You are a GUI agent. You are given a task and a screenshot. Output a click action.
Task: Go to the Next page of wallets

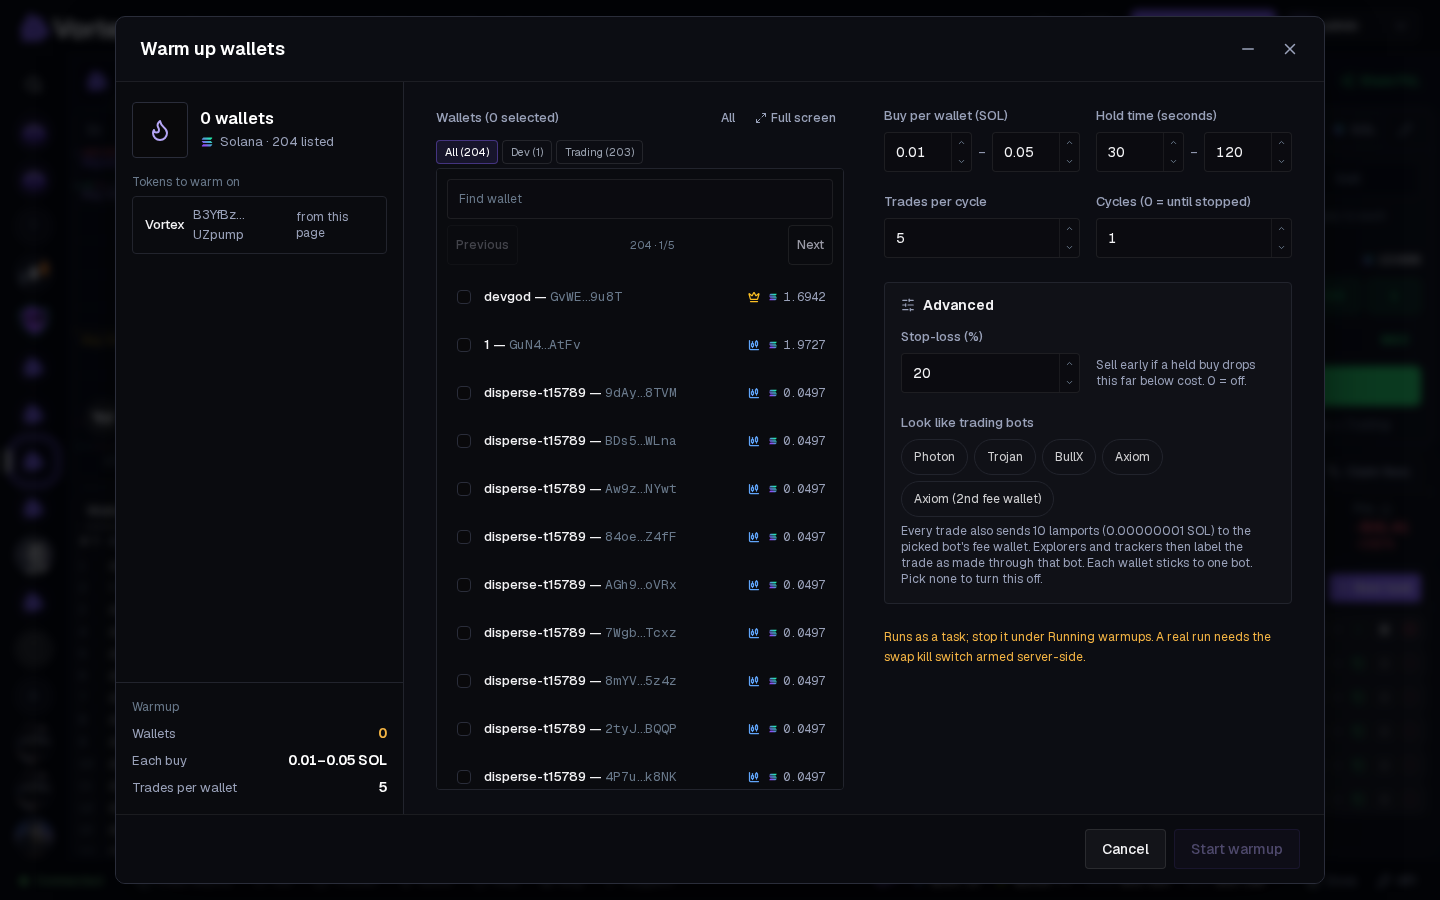[810, 245]
